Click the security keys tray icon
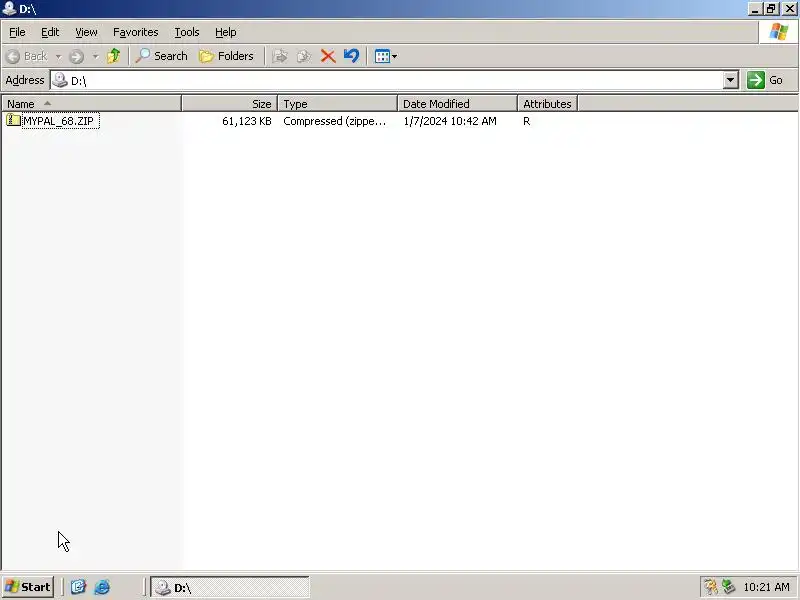 click(710, 587)
